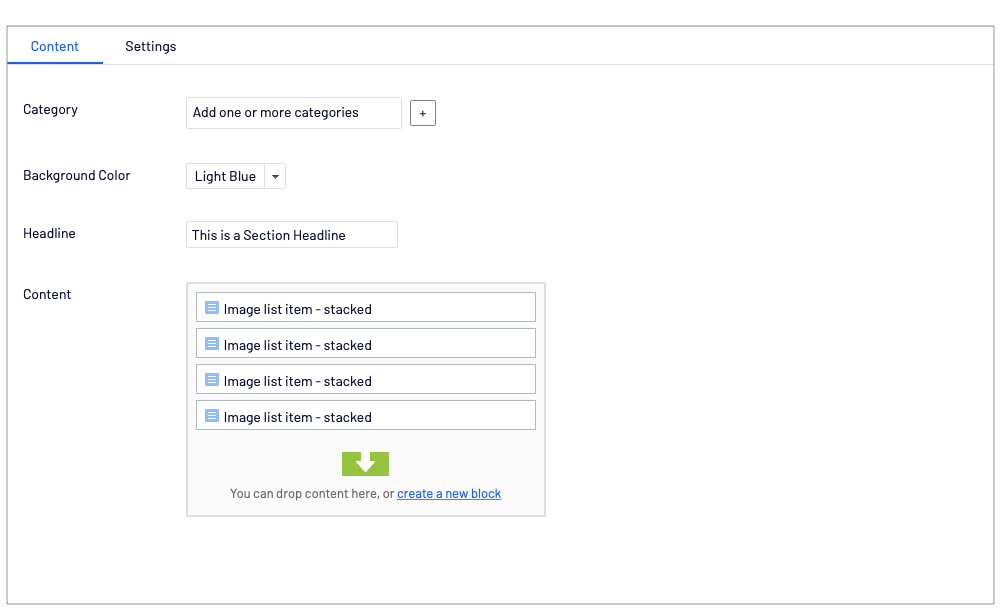Image resolution: width=1000 pixels, height=610 pixels.
Task: Click the block icon of the second image list item
Action: pos(212,344)
